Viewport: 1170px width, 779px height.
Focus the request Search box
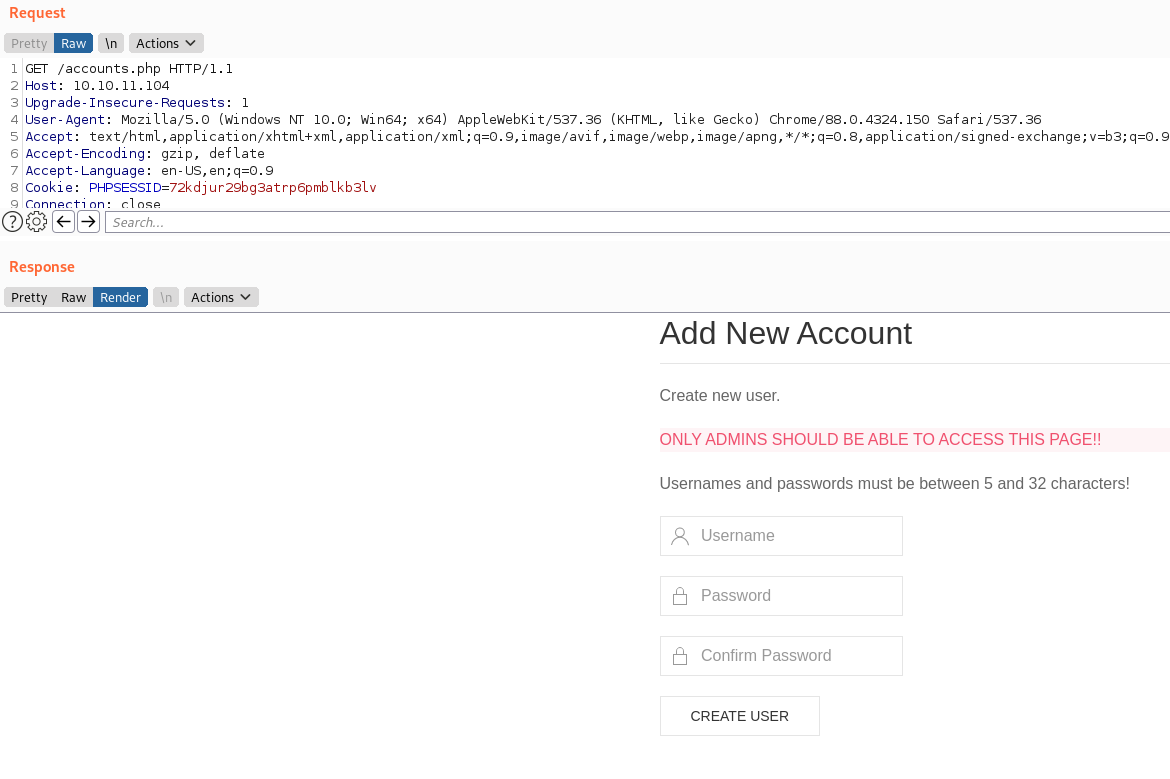[636, 222]
